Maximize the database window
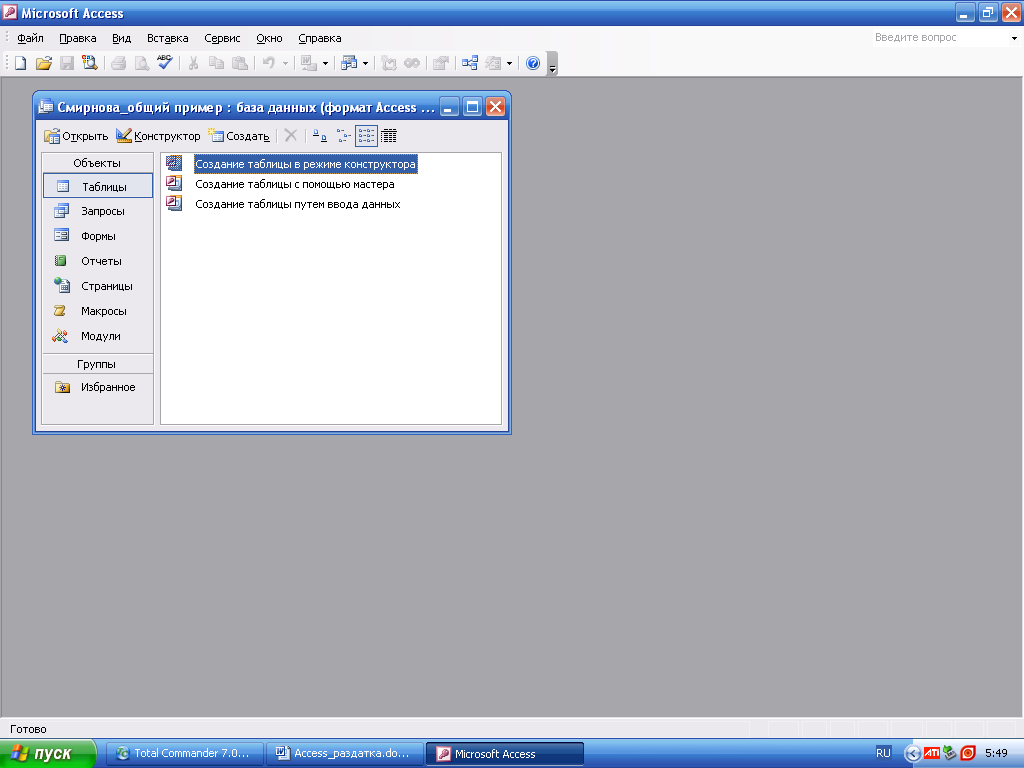 click(x=472, y=106)
